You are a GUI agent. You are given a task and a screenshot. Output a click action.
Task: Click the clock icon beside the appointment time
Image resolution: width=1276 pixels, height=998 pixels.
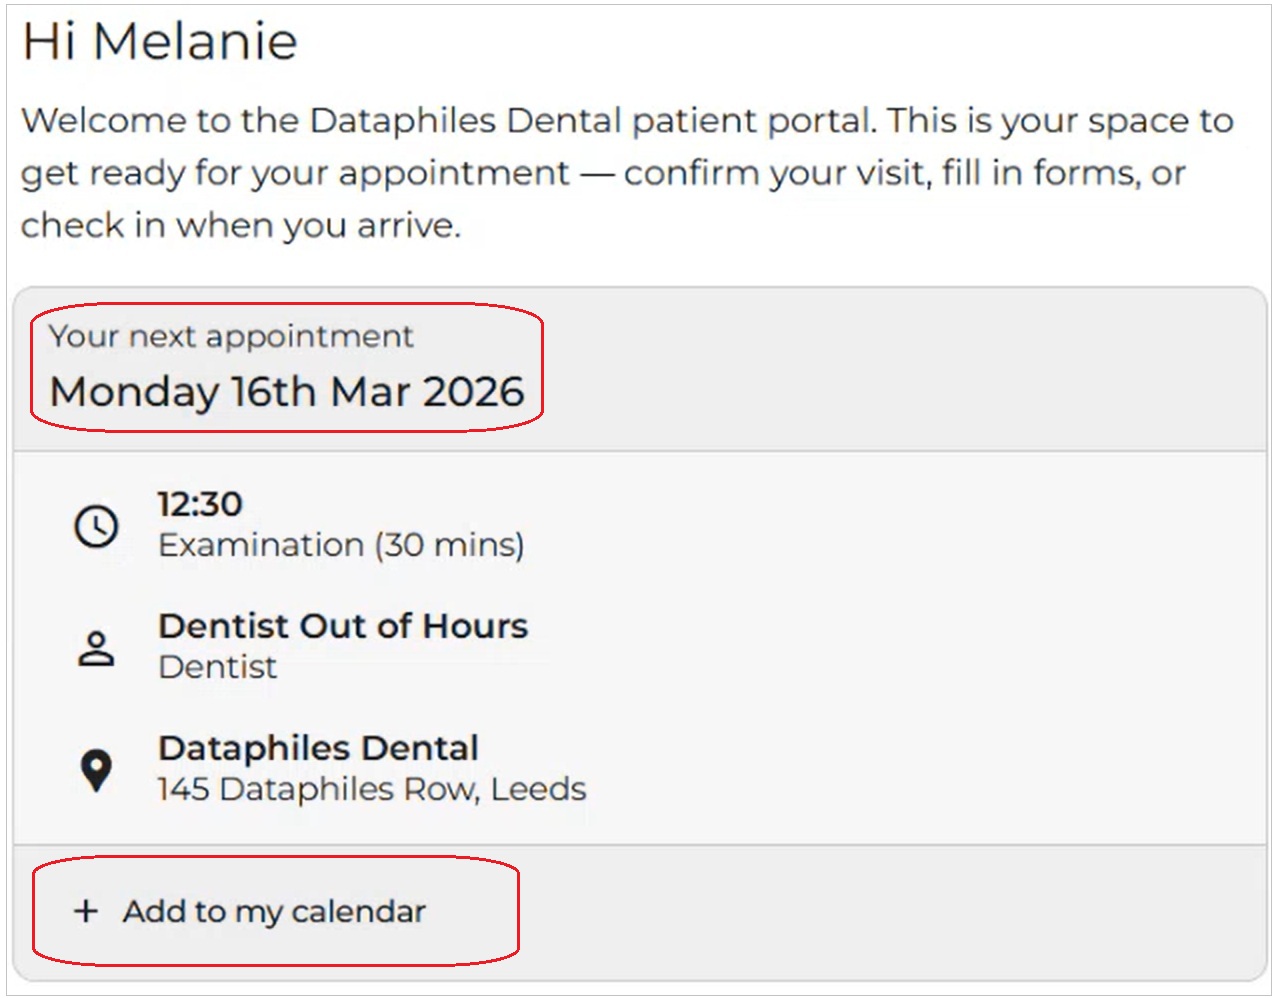tap(97, 526)
